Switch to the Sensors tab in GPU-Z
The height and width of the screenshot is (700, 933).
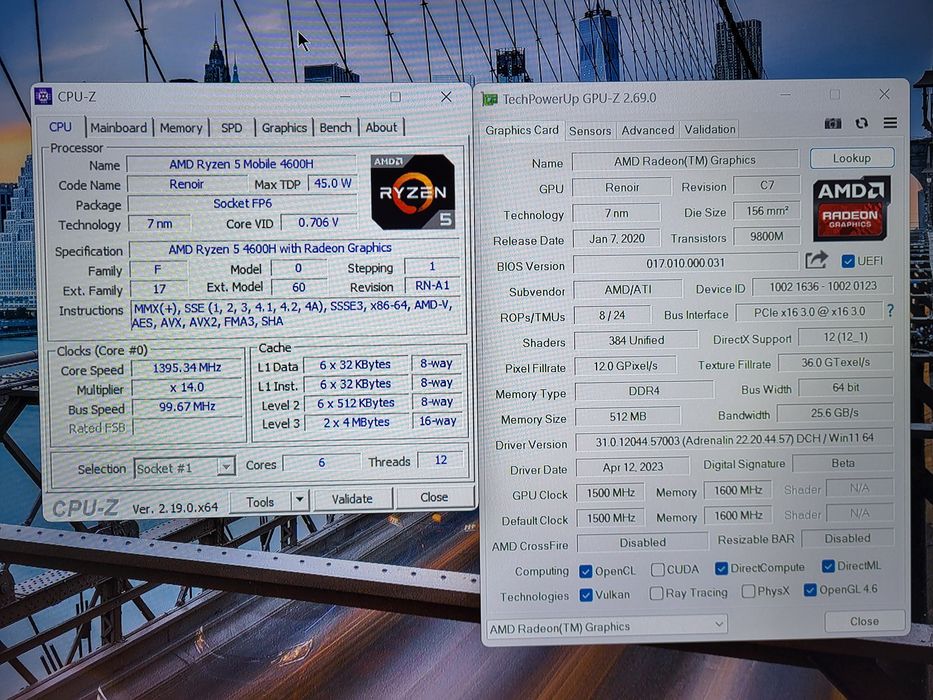tap(590, 130)
